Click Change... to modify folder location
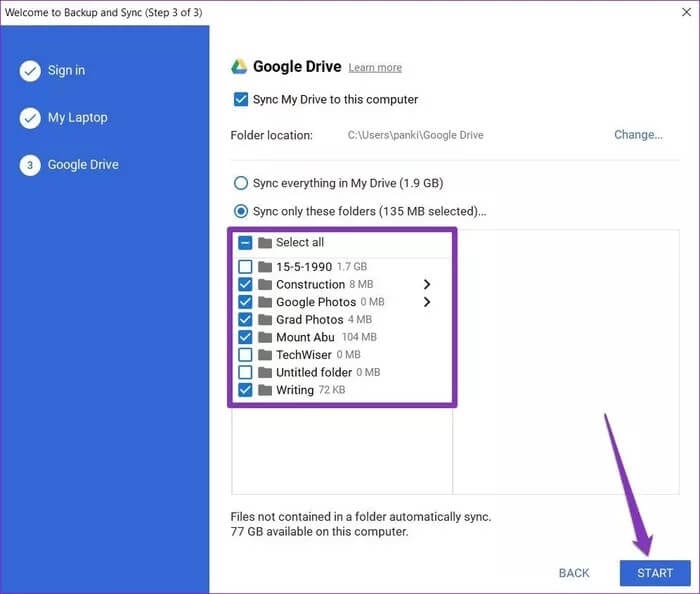 (638, 135)
